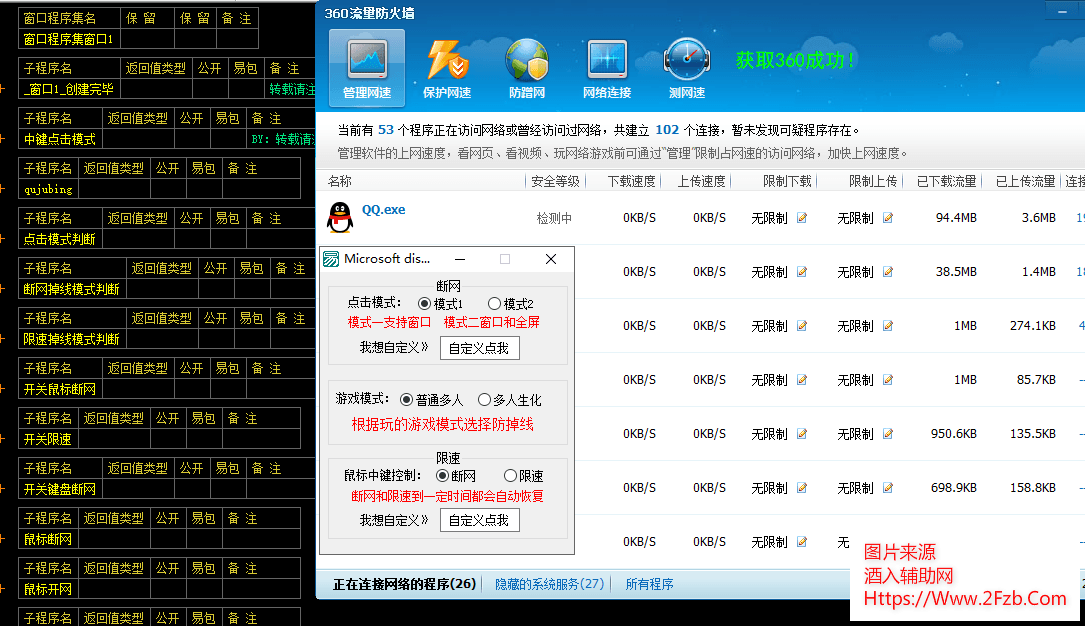This screenshot has height=626, width=1085.
Task: Switch to the 所有程序 tab
Action: pos(649,584)
